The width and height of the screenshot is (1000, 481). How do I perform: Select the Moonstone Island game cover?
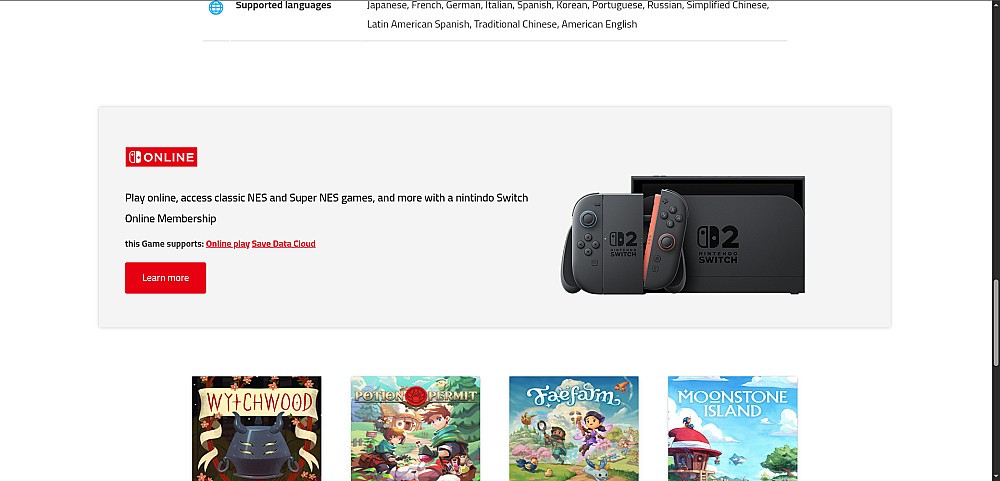click(x=733, y=428)
